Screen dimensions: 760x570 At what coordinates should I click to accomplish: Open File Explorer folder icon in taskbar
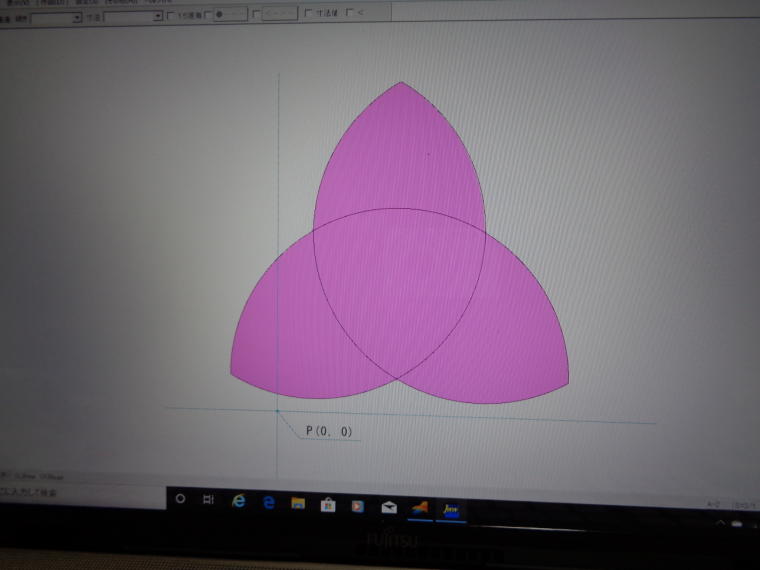coord(298,504)
